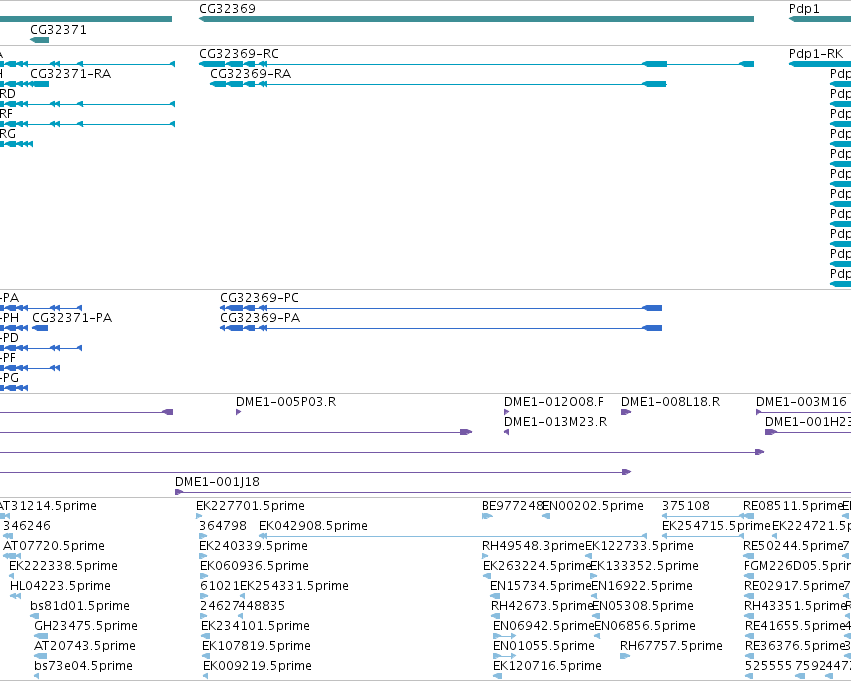Select EST EK254331.5prime
The height and width of the screenshot is (681, 851).
pyautogui.click(x=294, y=586)
